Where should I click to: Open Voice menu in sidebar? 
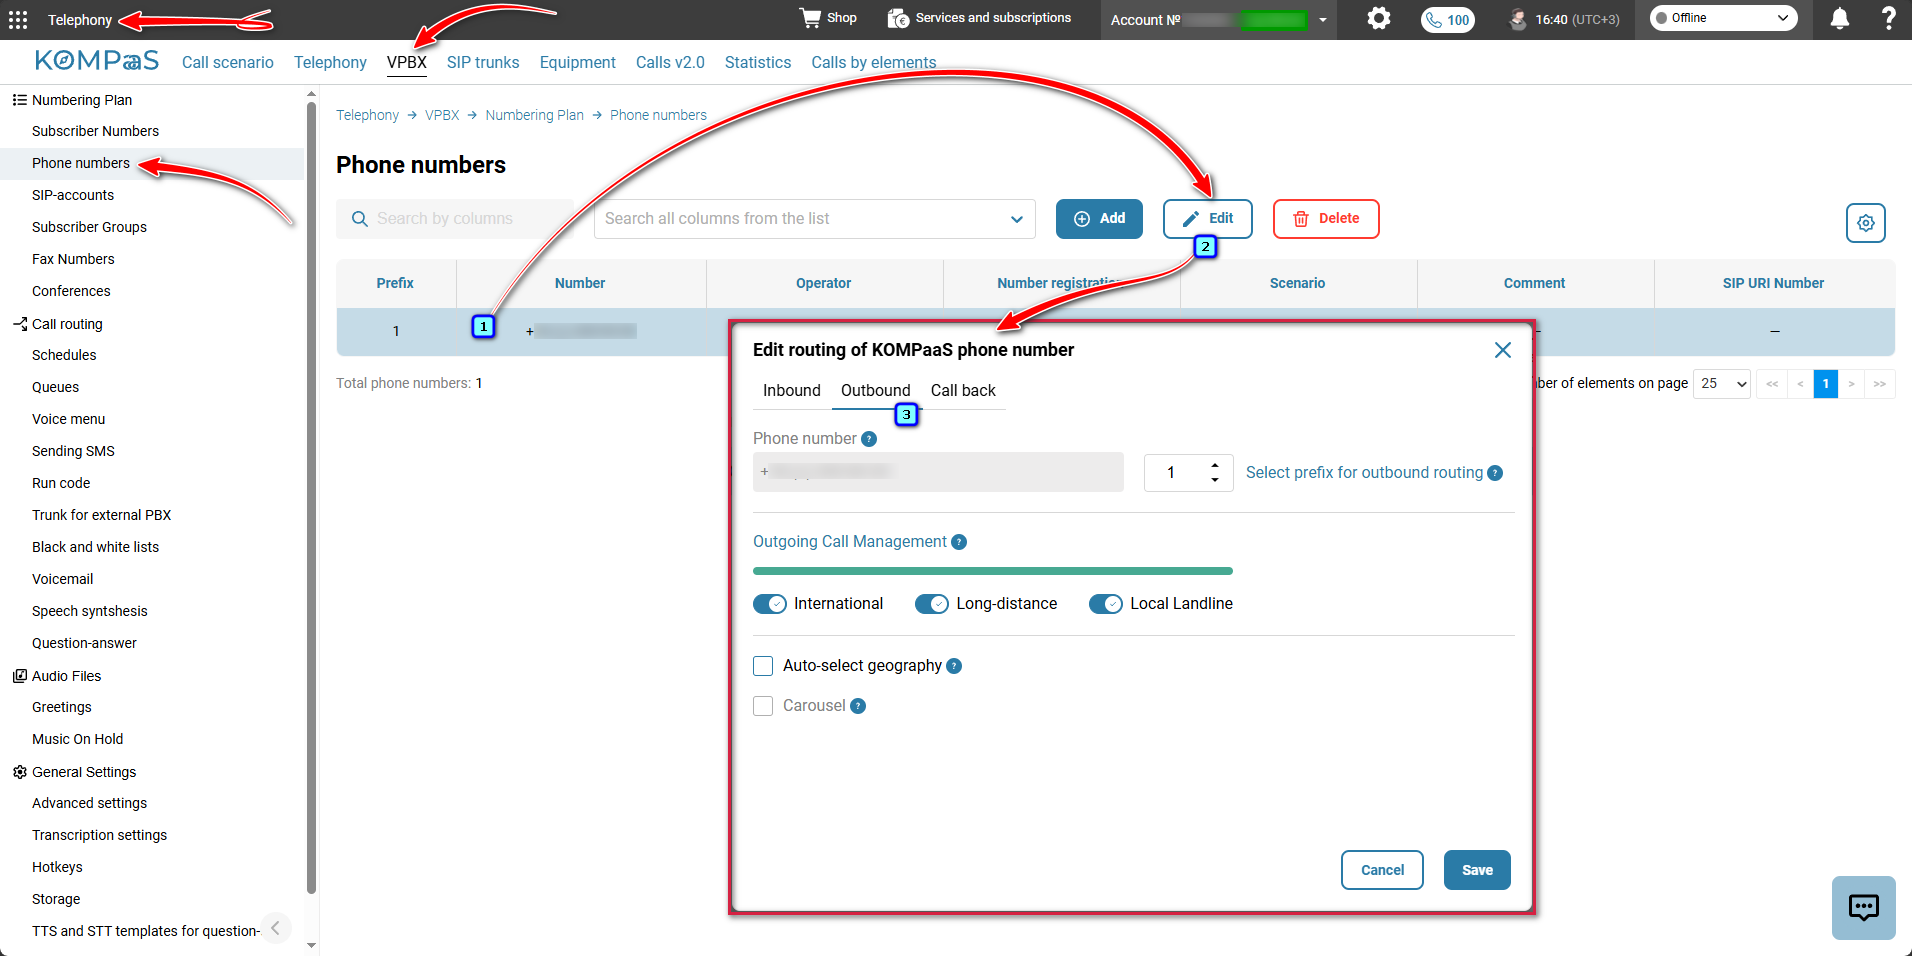click(68, 419)
